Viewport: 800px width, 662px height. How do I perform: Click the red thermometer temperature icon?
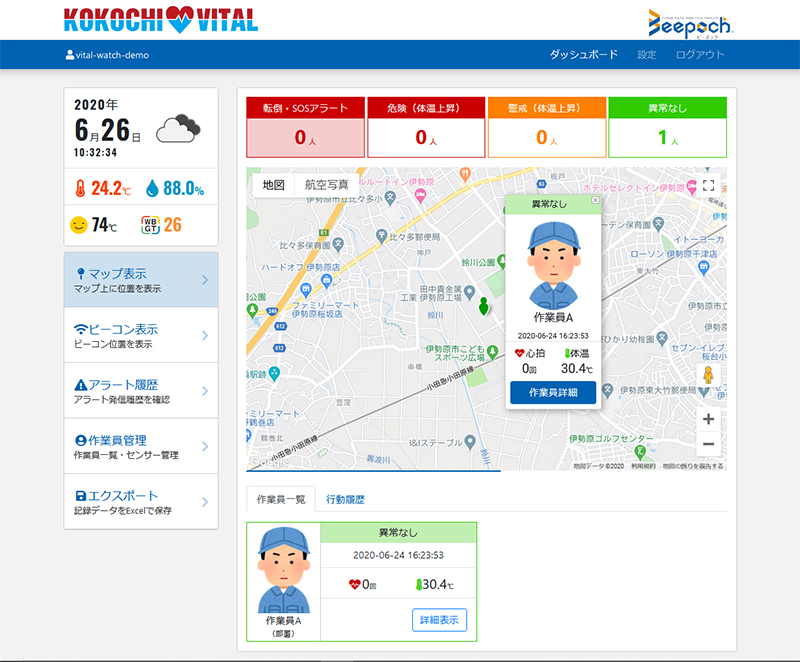(80, 188)
